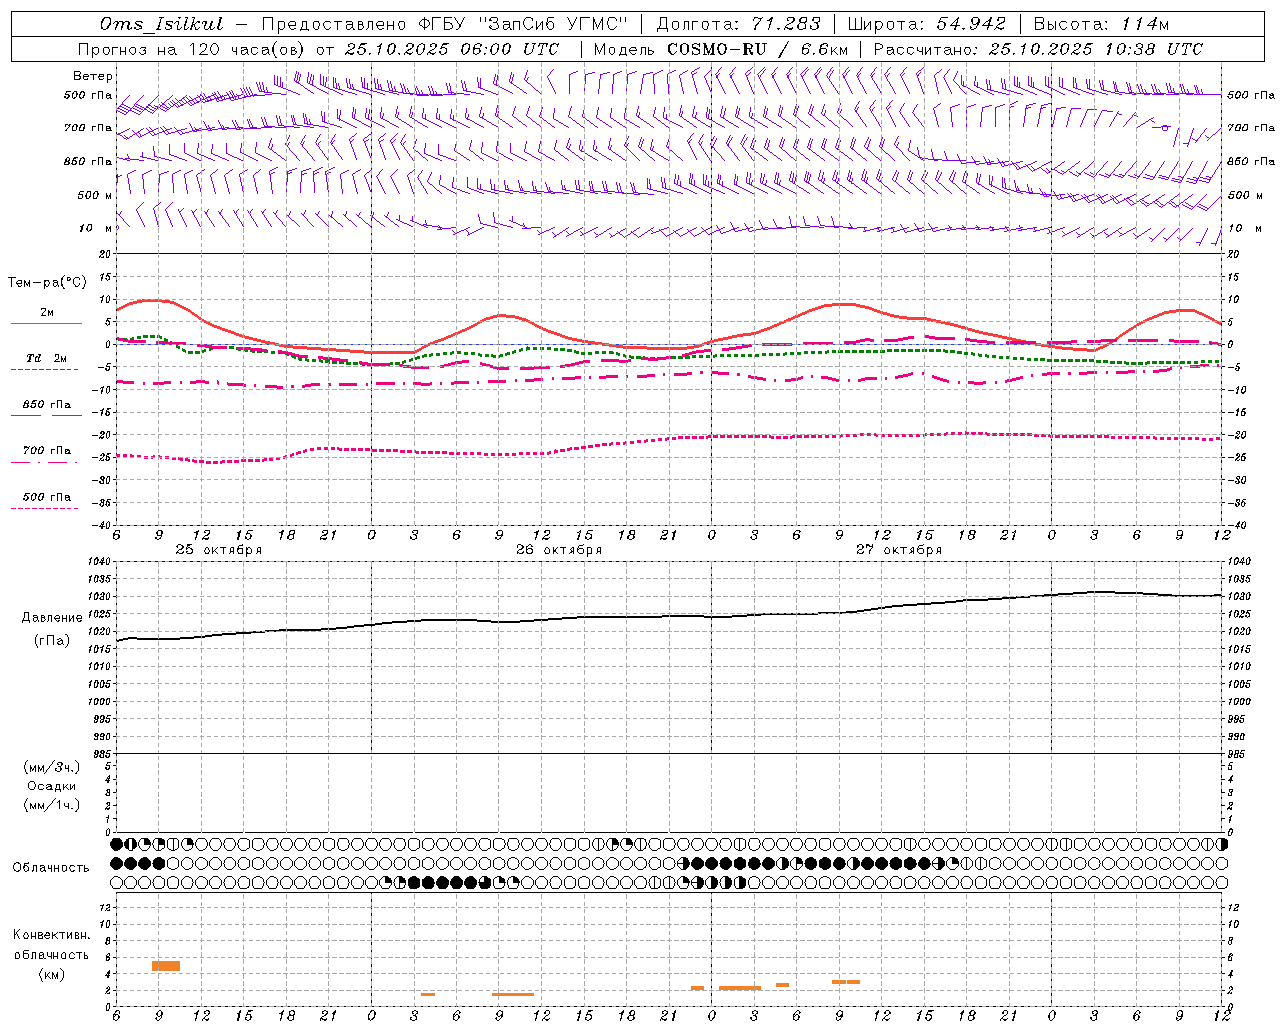Image resolution: width=1280 pixels, height=1024 pixels.
Task: Click the Осадки panel label
Action: (x=52, y=786)
